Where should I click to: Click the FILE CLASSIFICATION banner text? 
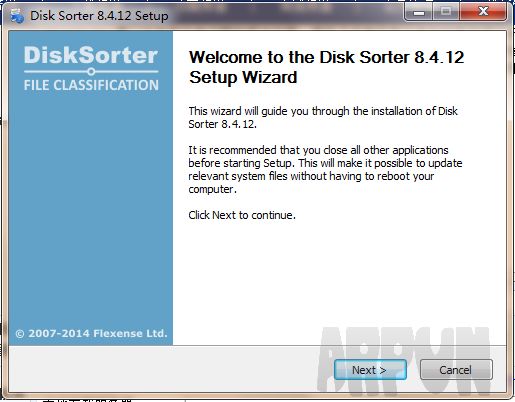click(91, 85)
